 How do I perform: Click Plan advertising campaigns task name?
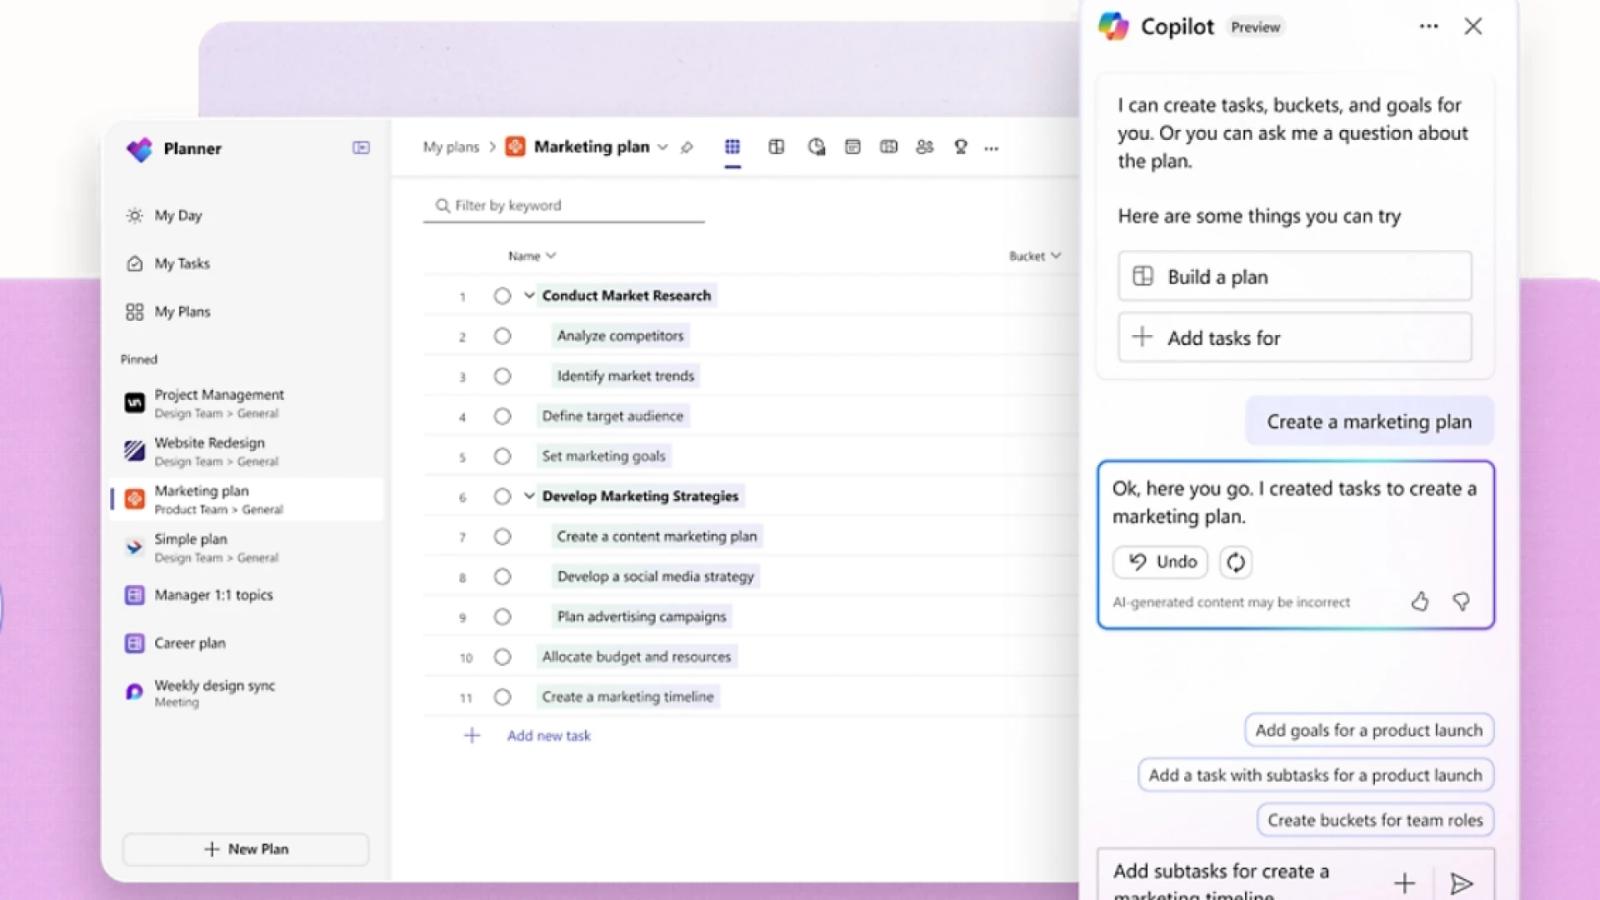click(642, 617)
